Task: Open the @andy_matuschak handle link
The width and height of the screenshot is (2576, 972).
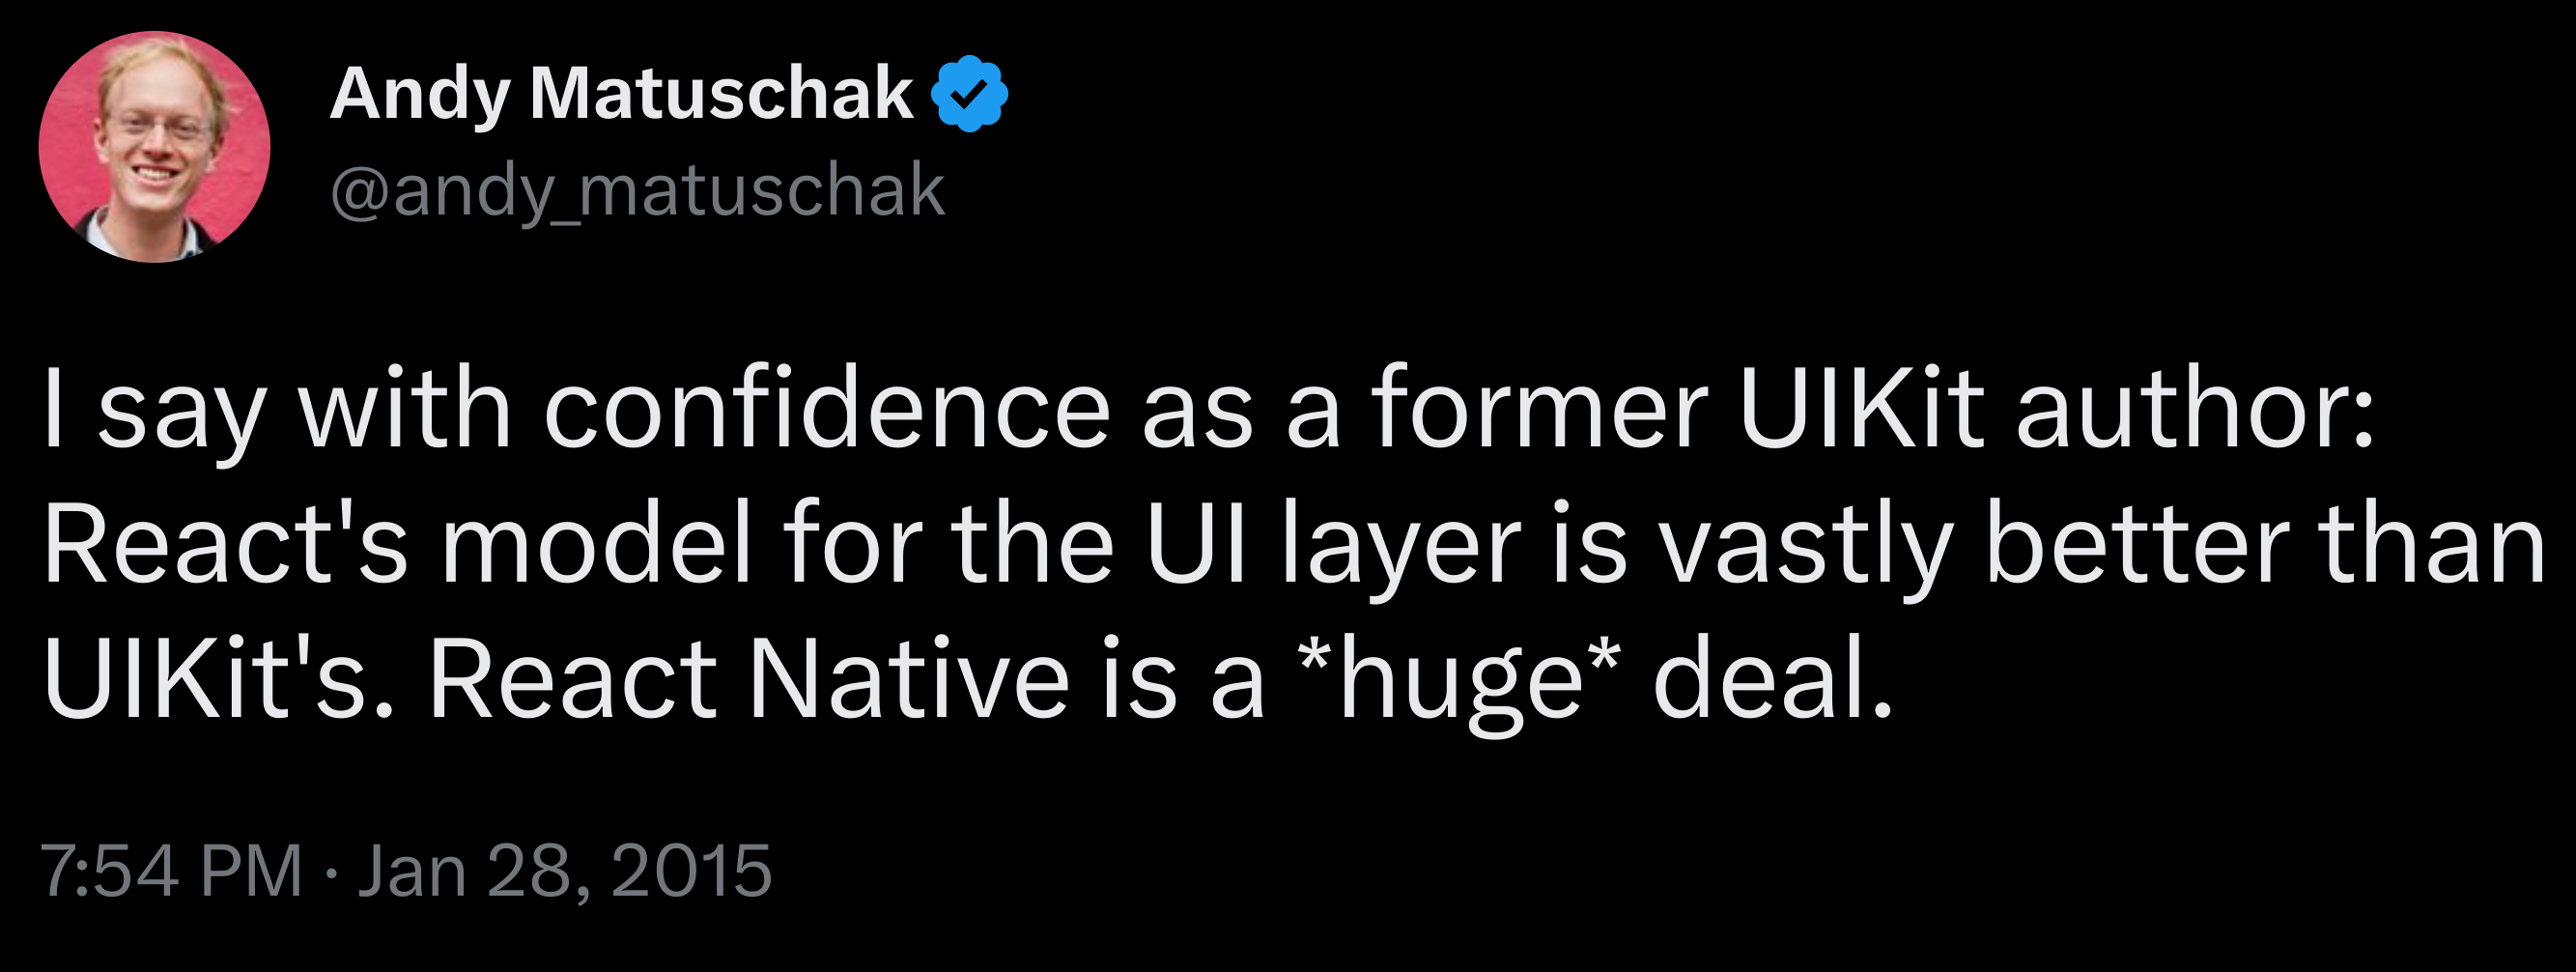Action: click(x=637, y=190)
